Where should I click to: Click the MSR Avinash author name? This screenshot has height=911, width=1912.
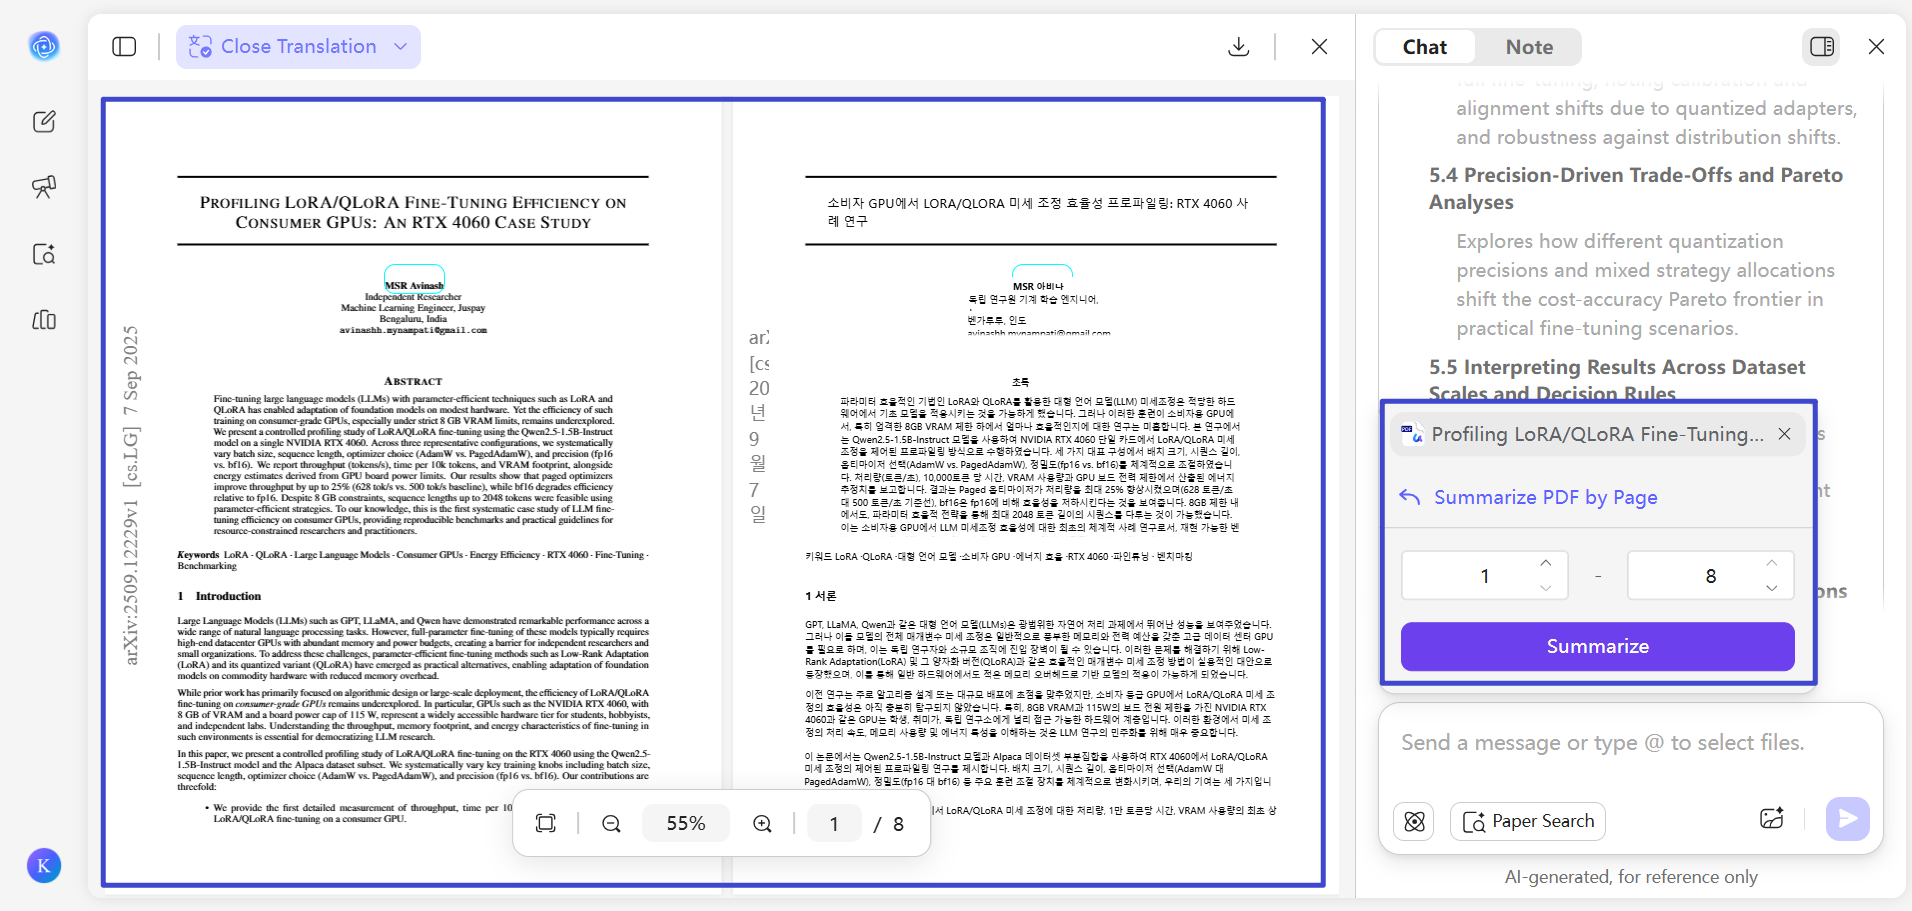[414, 286]
